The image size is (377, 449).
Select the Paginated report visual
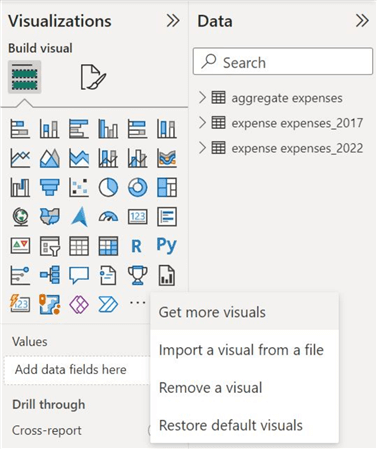[167, 275]
